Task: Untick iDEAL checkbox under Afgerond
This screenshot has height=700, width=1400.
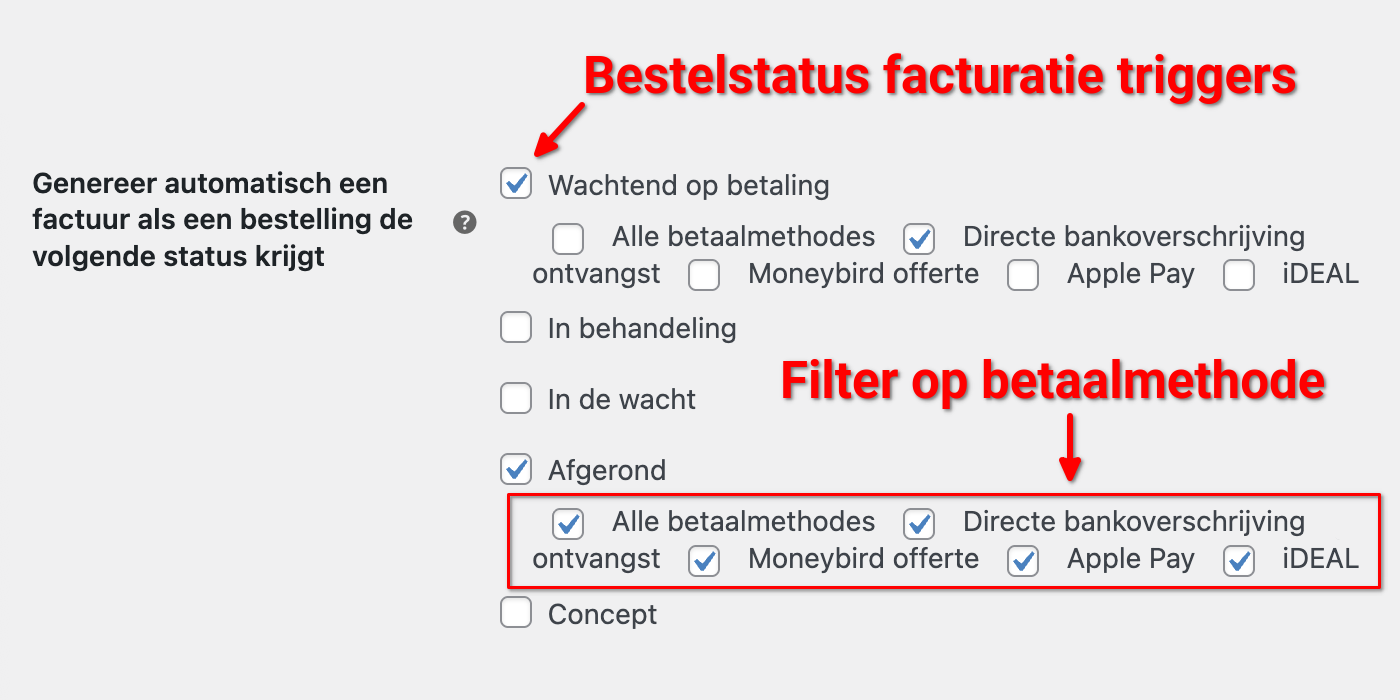Action: point(1239,560)
